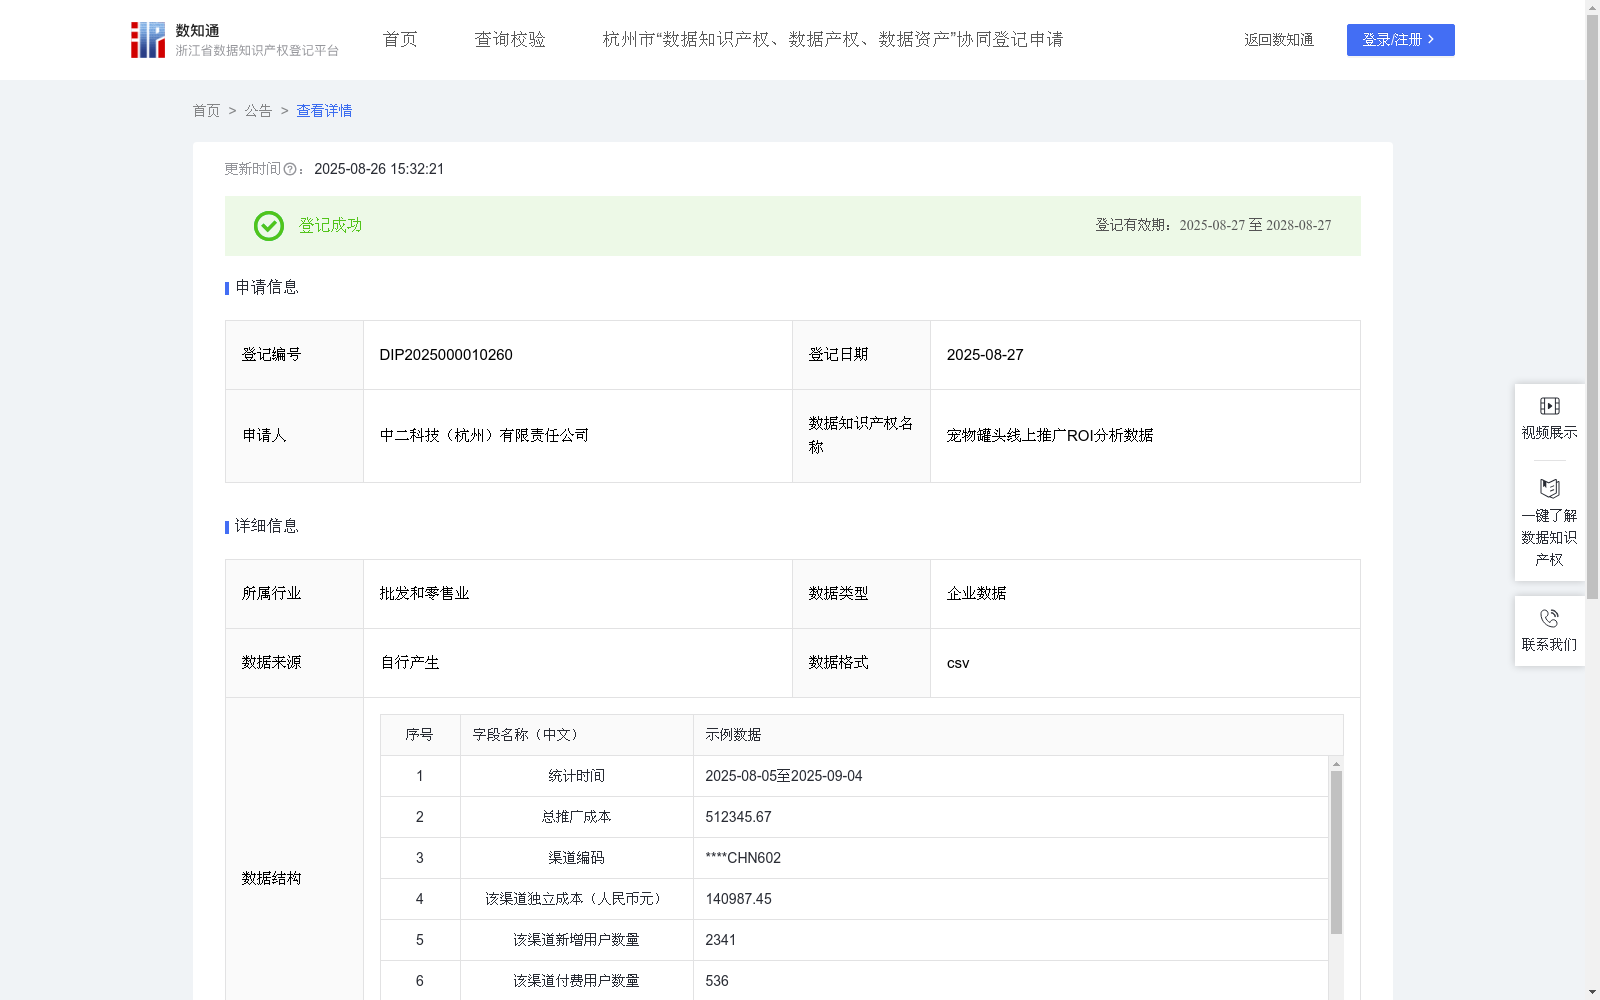Click the 统计时间 field row
This screenshot has width=1600, height=1000.
(854, 776)
